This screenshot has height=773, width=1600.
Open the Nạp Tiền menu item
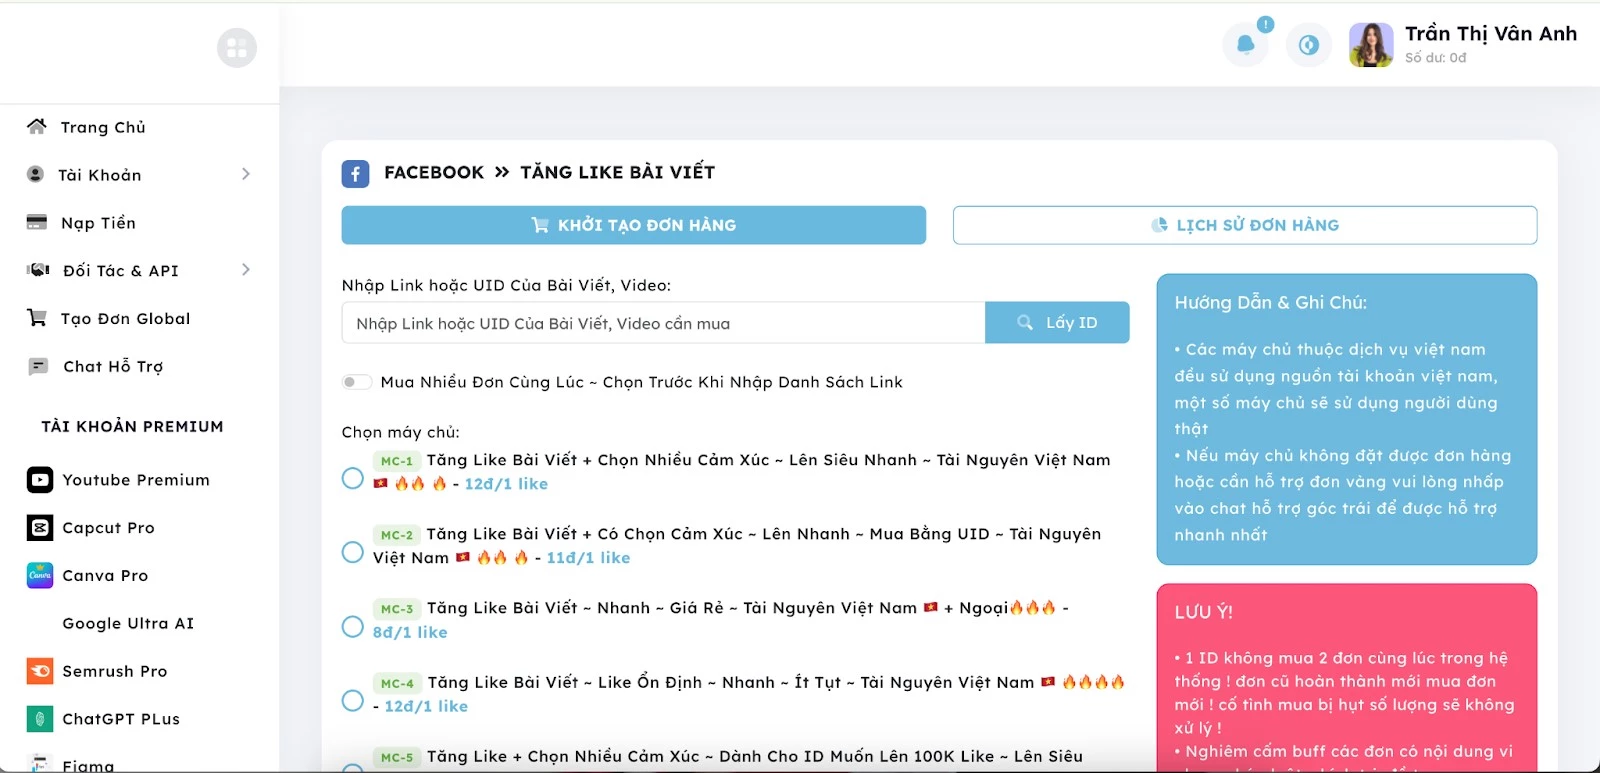(x=98, y=223)
